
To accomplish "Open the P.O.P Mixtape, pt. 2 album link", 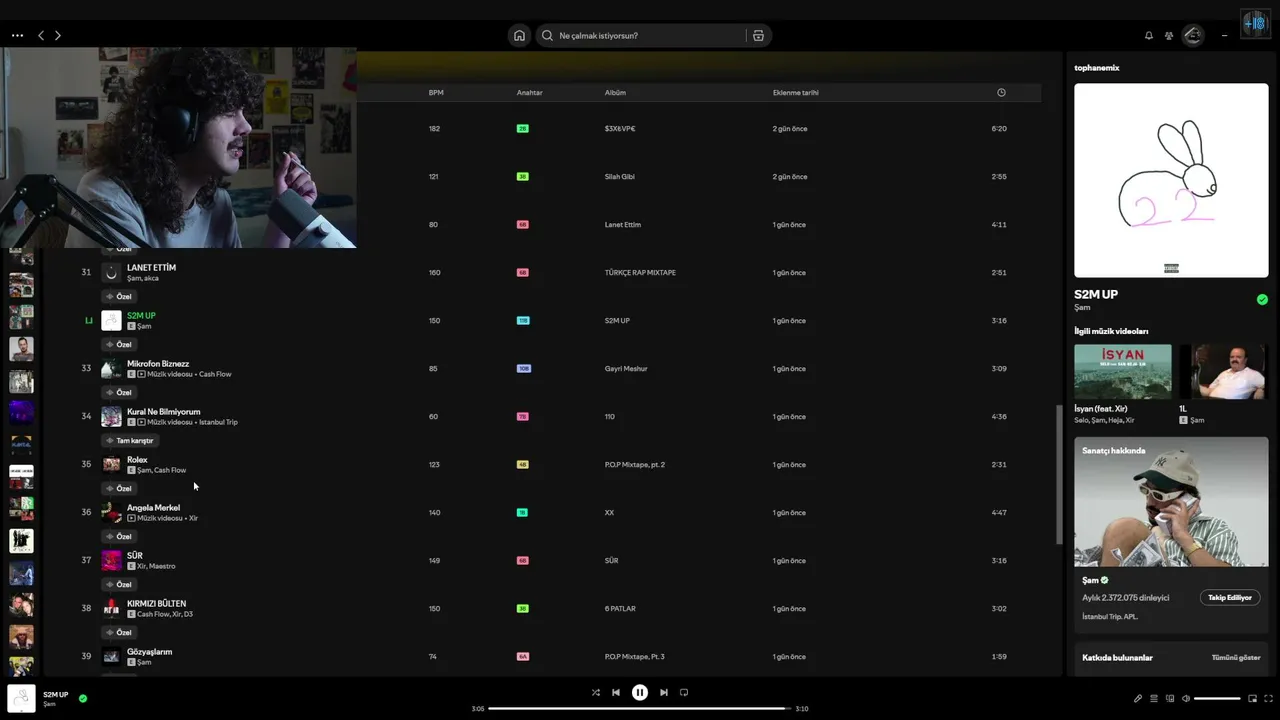I will pos(635,464).
